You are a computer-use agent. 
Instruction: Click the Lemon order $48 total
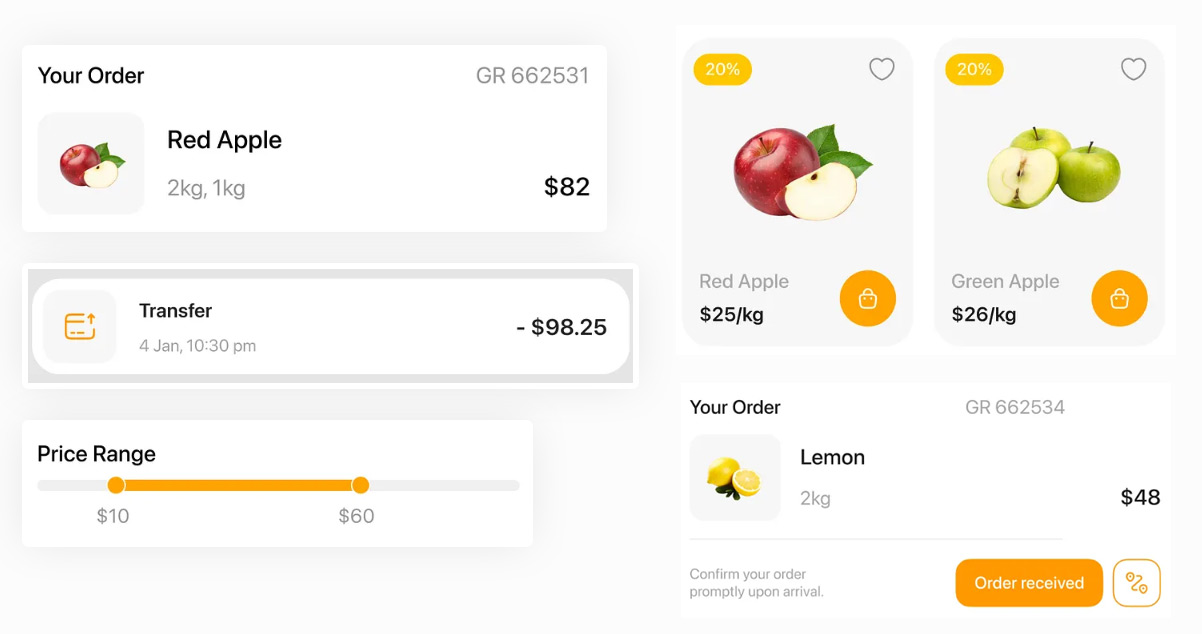(1140, 498)
